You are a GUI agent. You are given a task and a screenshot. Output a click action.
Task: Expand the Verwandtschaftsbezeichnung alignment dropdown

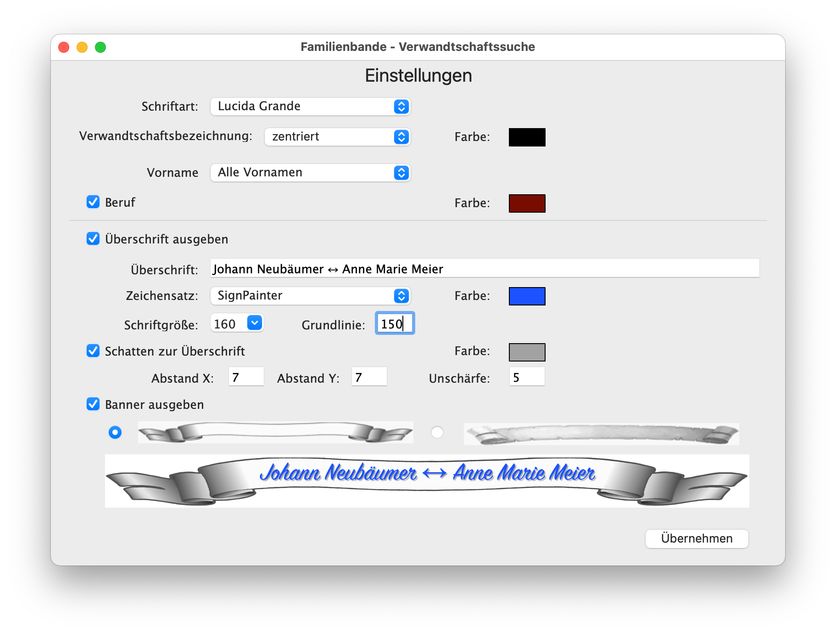(337, 137)
